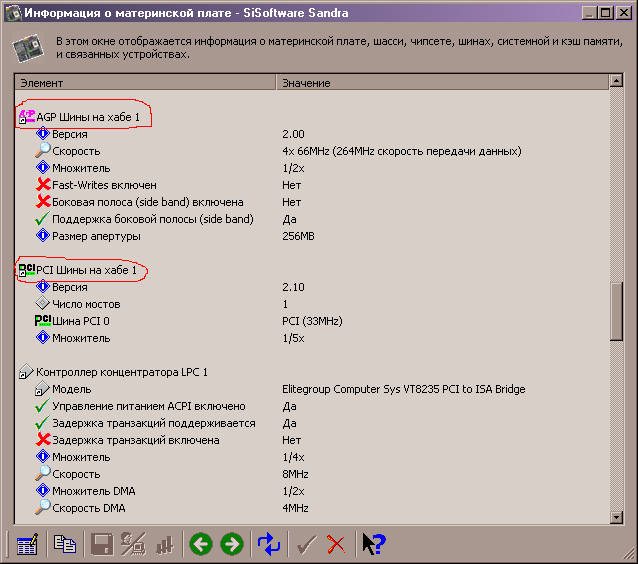
Task: Click the red X cancel icon
Action: pyautogui.click(x=336, y=544)
